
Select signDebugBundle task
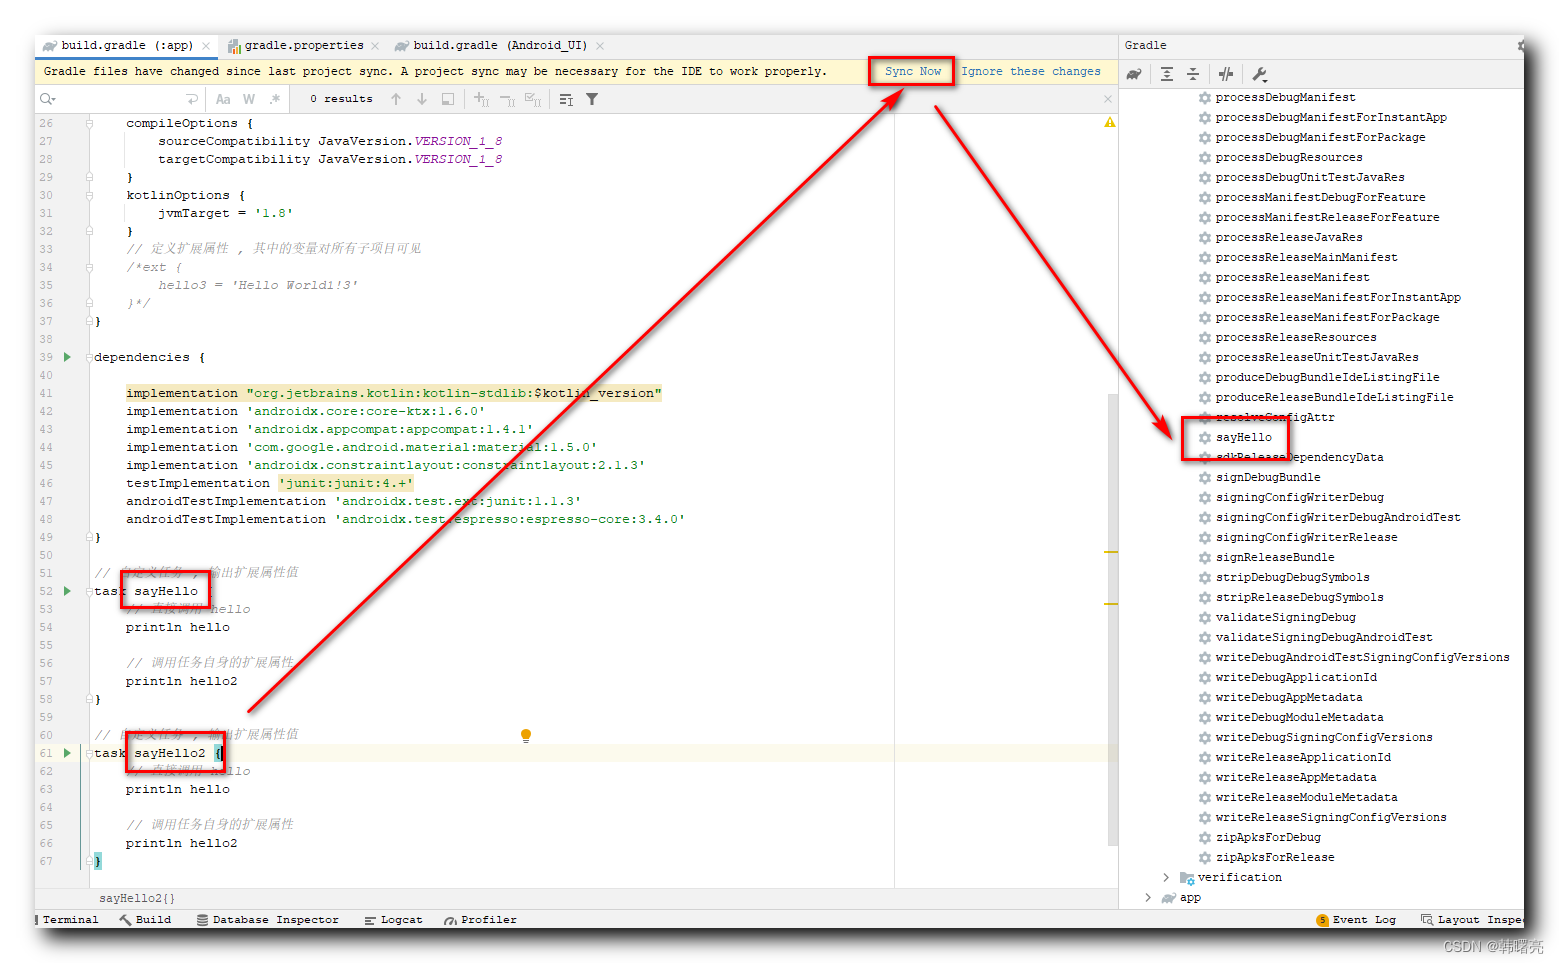pyautogui.click(x=1268, y=477)
